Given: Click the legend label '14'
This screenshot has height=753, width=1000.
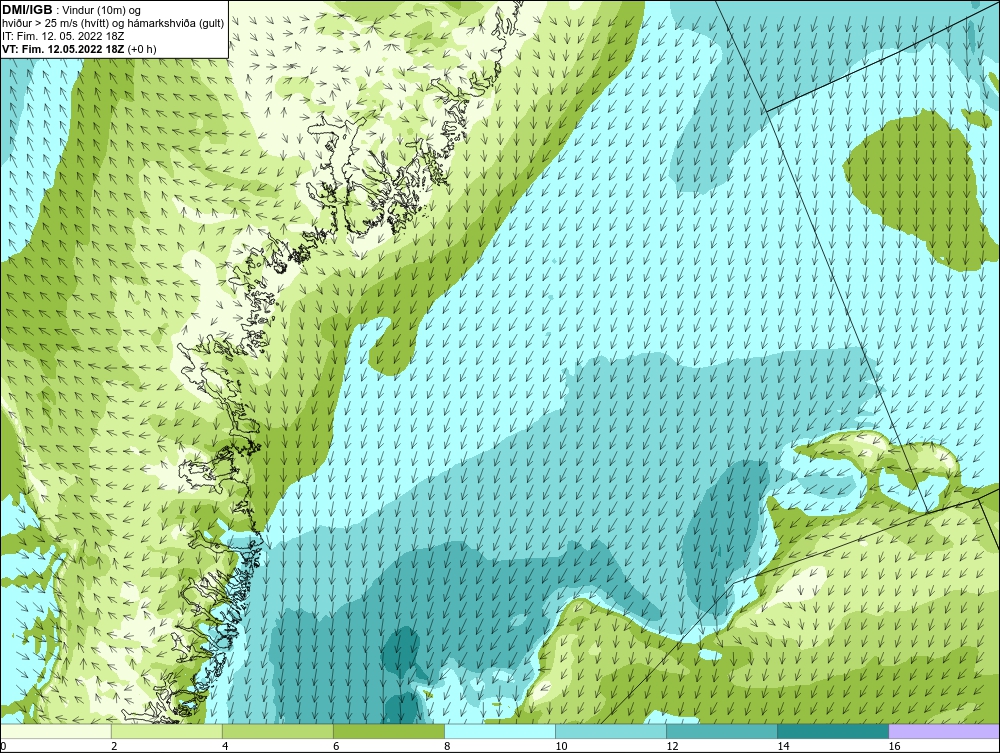Looking at the screenshot, I should (783, 746).
